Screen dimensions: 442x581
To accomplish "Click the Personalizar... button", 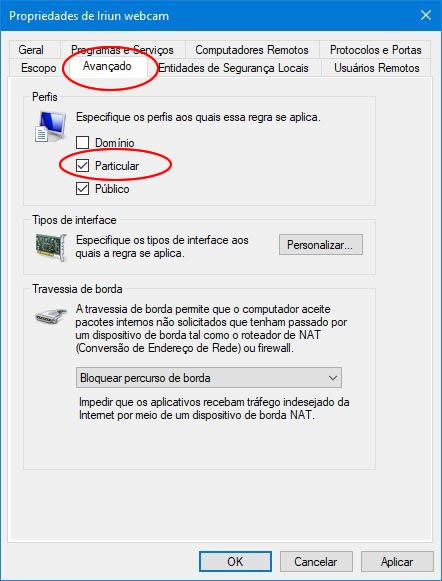I will coord(321,245).
